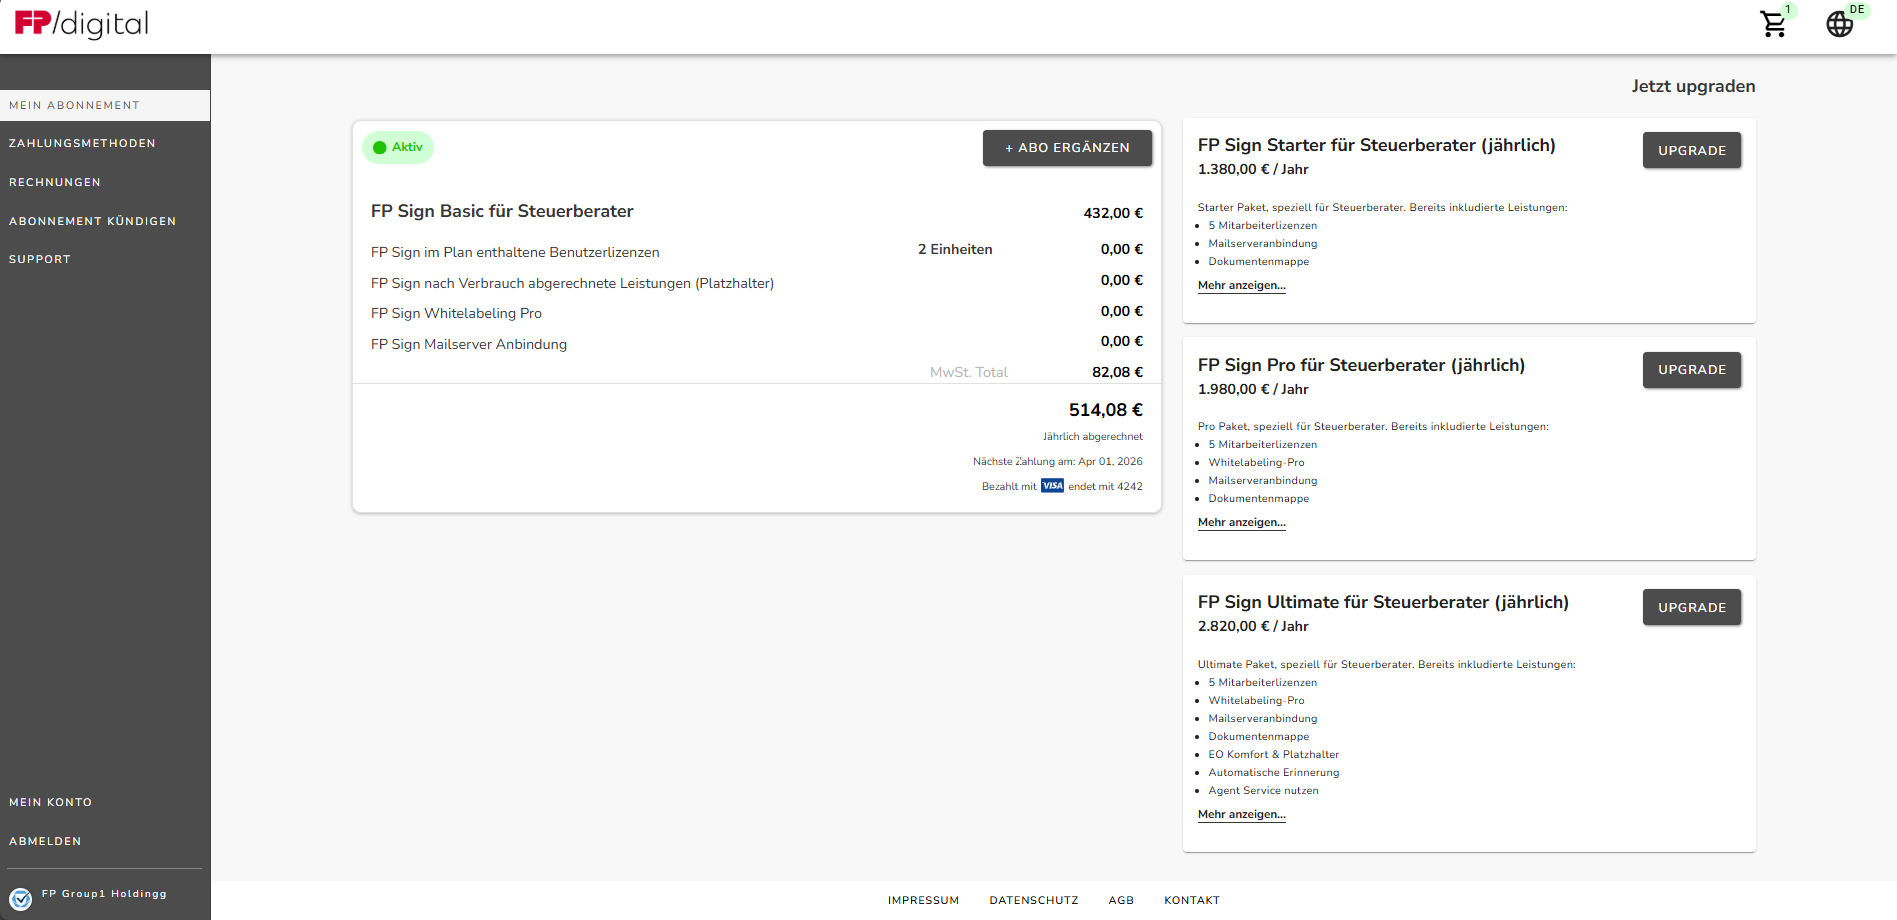Screen dimensions: 1897x920
Task: Click the 2 Einheiten quantity
Action: 955,249
